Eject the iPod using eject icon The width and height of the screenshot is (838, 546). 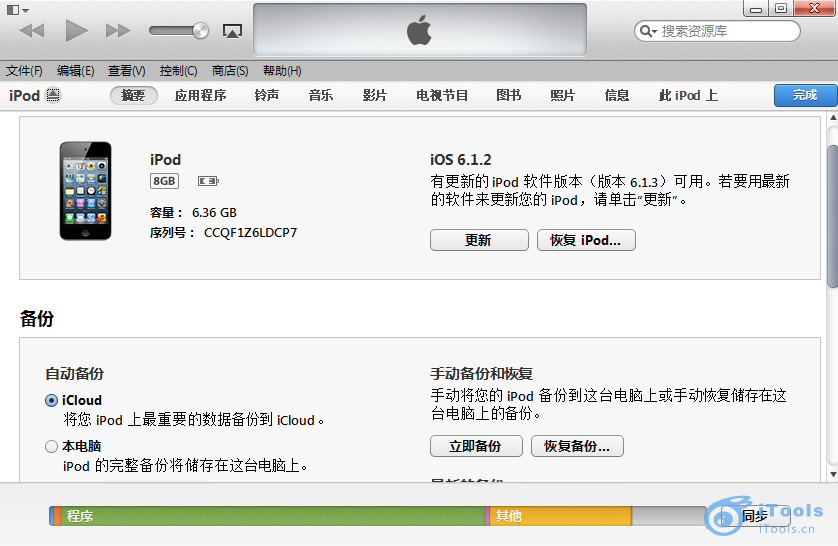pyautogui.click(x=53, y=95)
